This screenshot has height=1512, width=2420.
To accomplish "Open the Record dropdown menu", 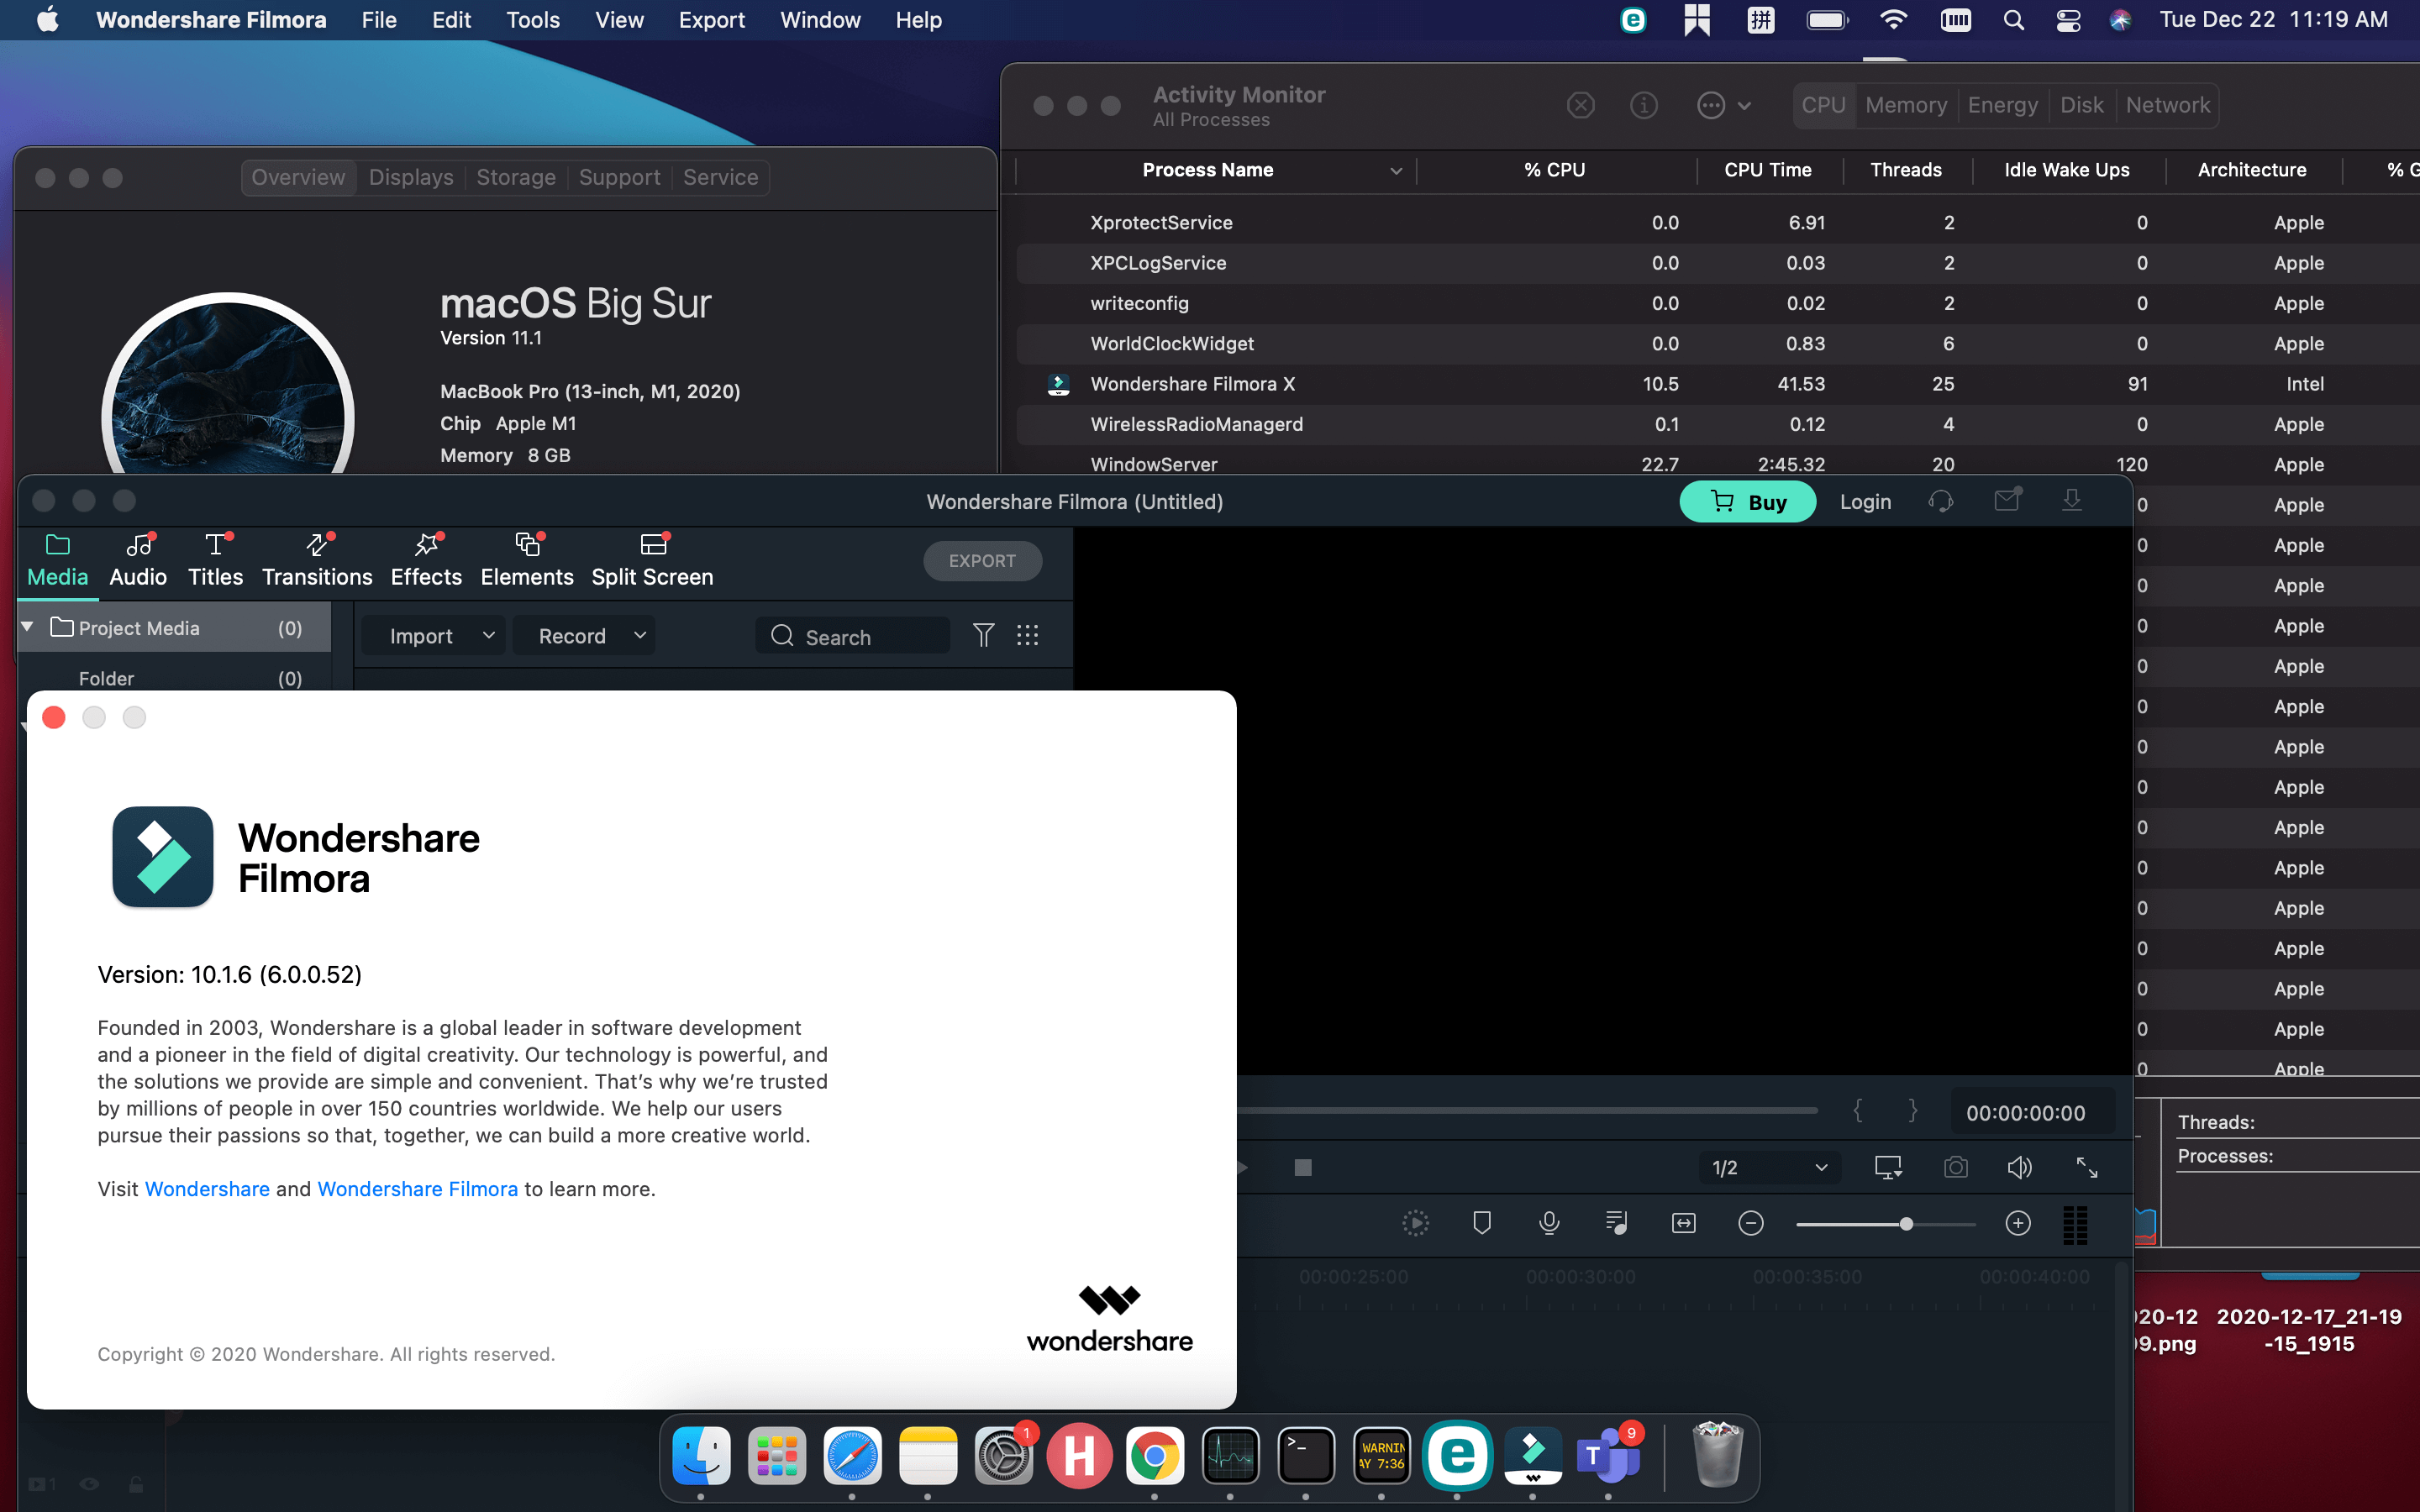I will pyautogui.click(x=640, y=636).
